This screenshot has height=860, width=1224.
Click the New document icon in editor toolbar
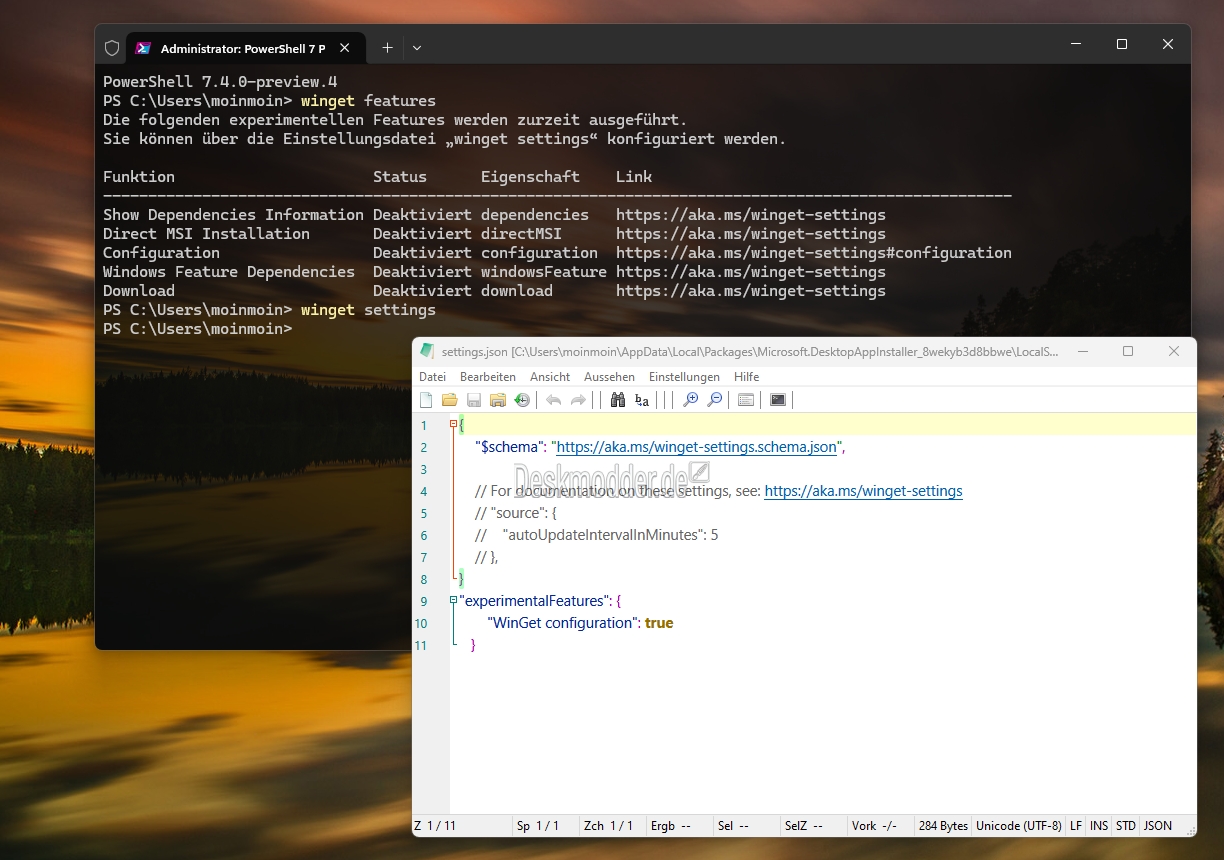[x=426, y=400]
